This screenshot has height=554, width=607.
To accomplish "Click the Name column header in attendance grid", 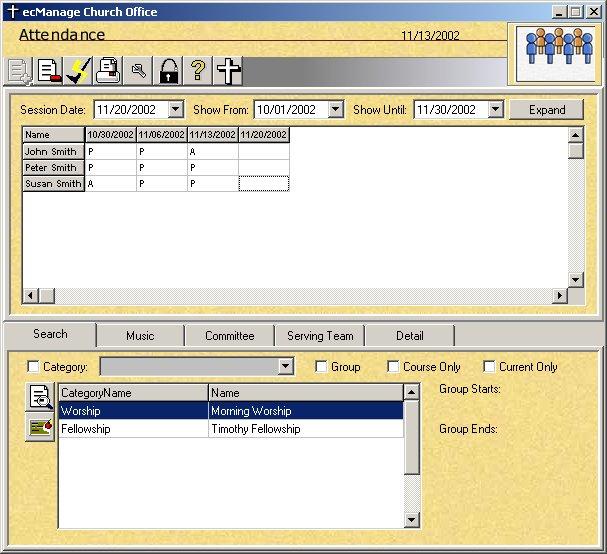I will point(53,135).
